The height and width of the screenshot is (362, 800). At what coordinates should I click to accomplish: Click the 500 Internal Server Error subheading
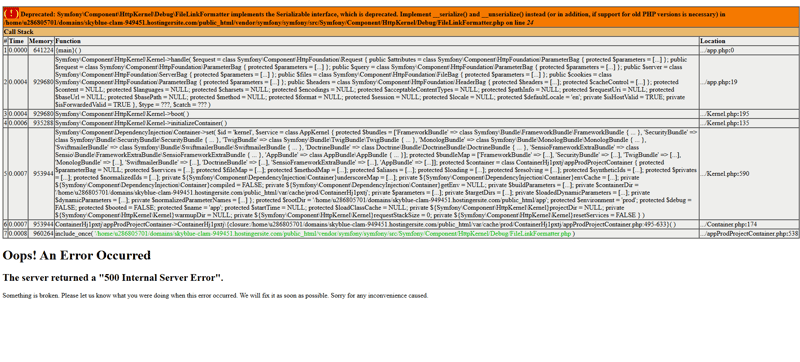tap(113, 278)
